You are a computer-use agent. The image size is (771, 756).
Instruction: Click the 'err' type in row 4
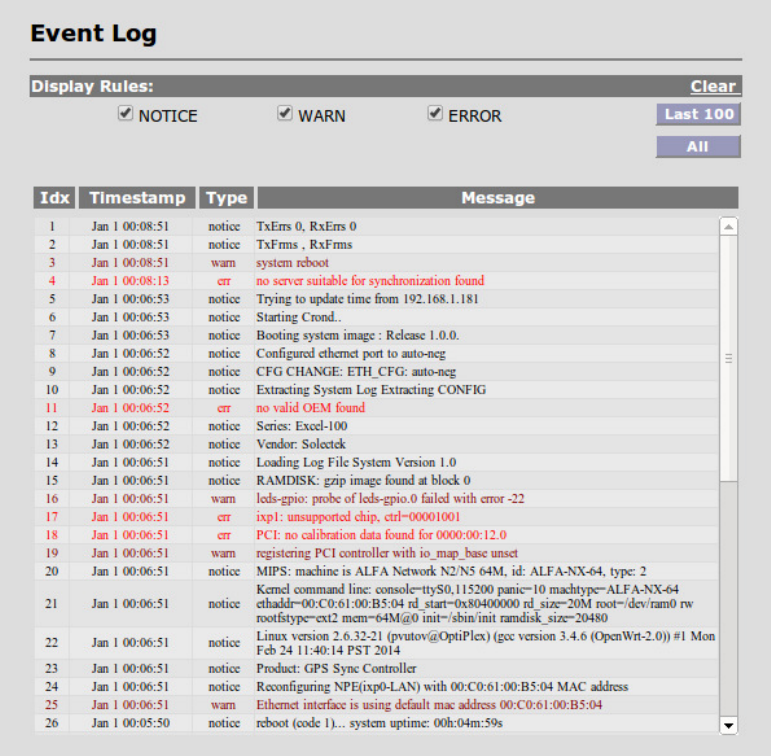tap(224, 281)
